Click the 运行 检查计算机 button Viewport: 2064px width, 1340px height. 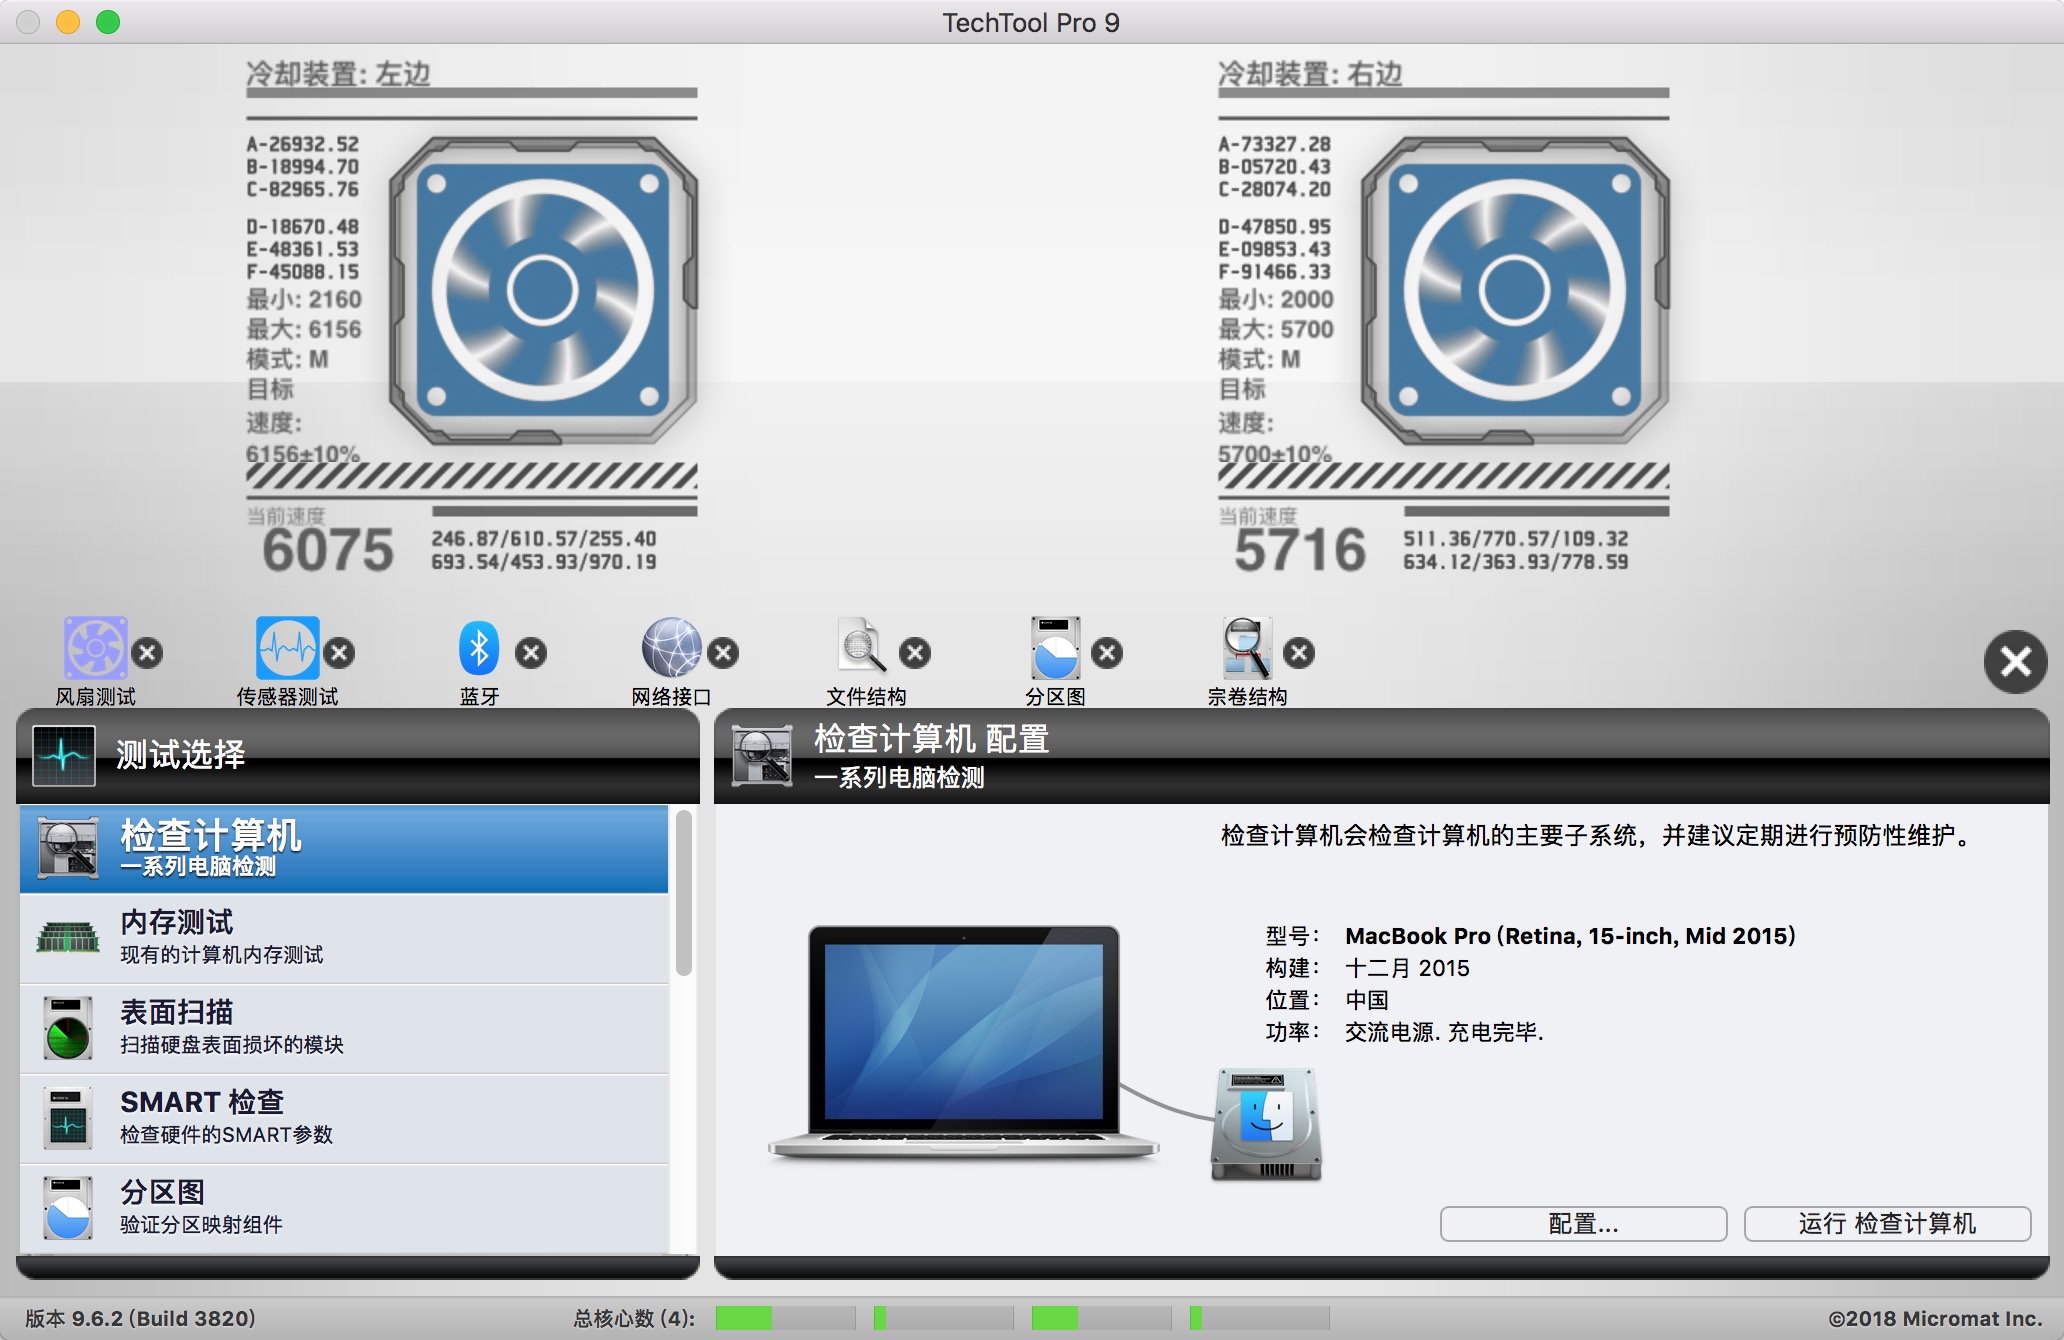[x=1887, y=1224]
